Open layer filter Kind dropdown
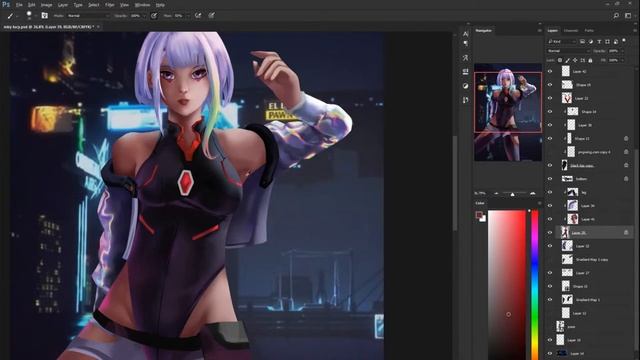This screenshot has height=360, width=640. (562, 42)
